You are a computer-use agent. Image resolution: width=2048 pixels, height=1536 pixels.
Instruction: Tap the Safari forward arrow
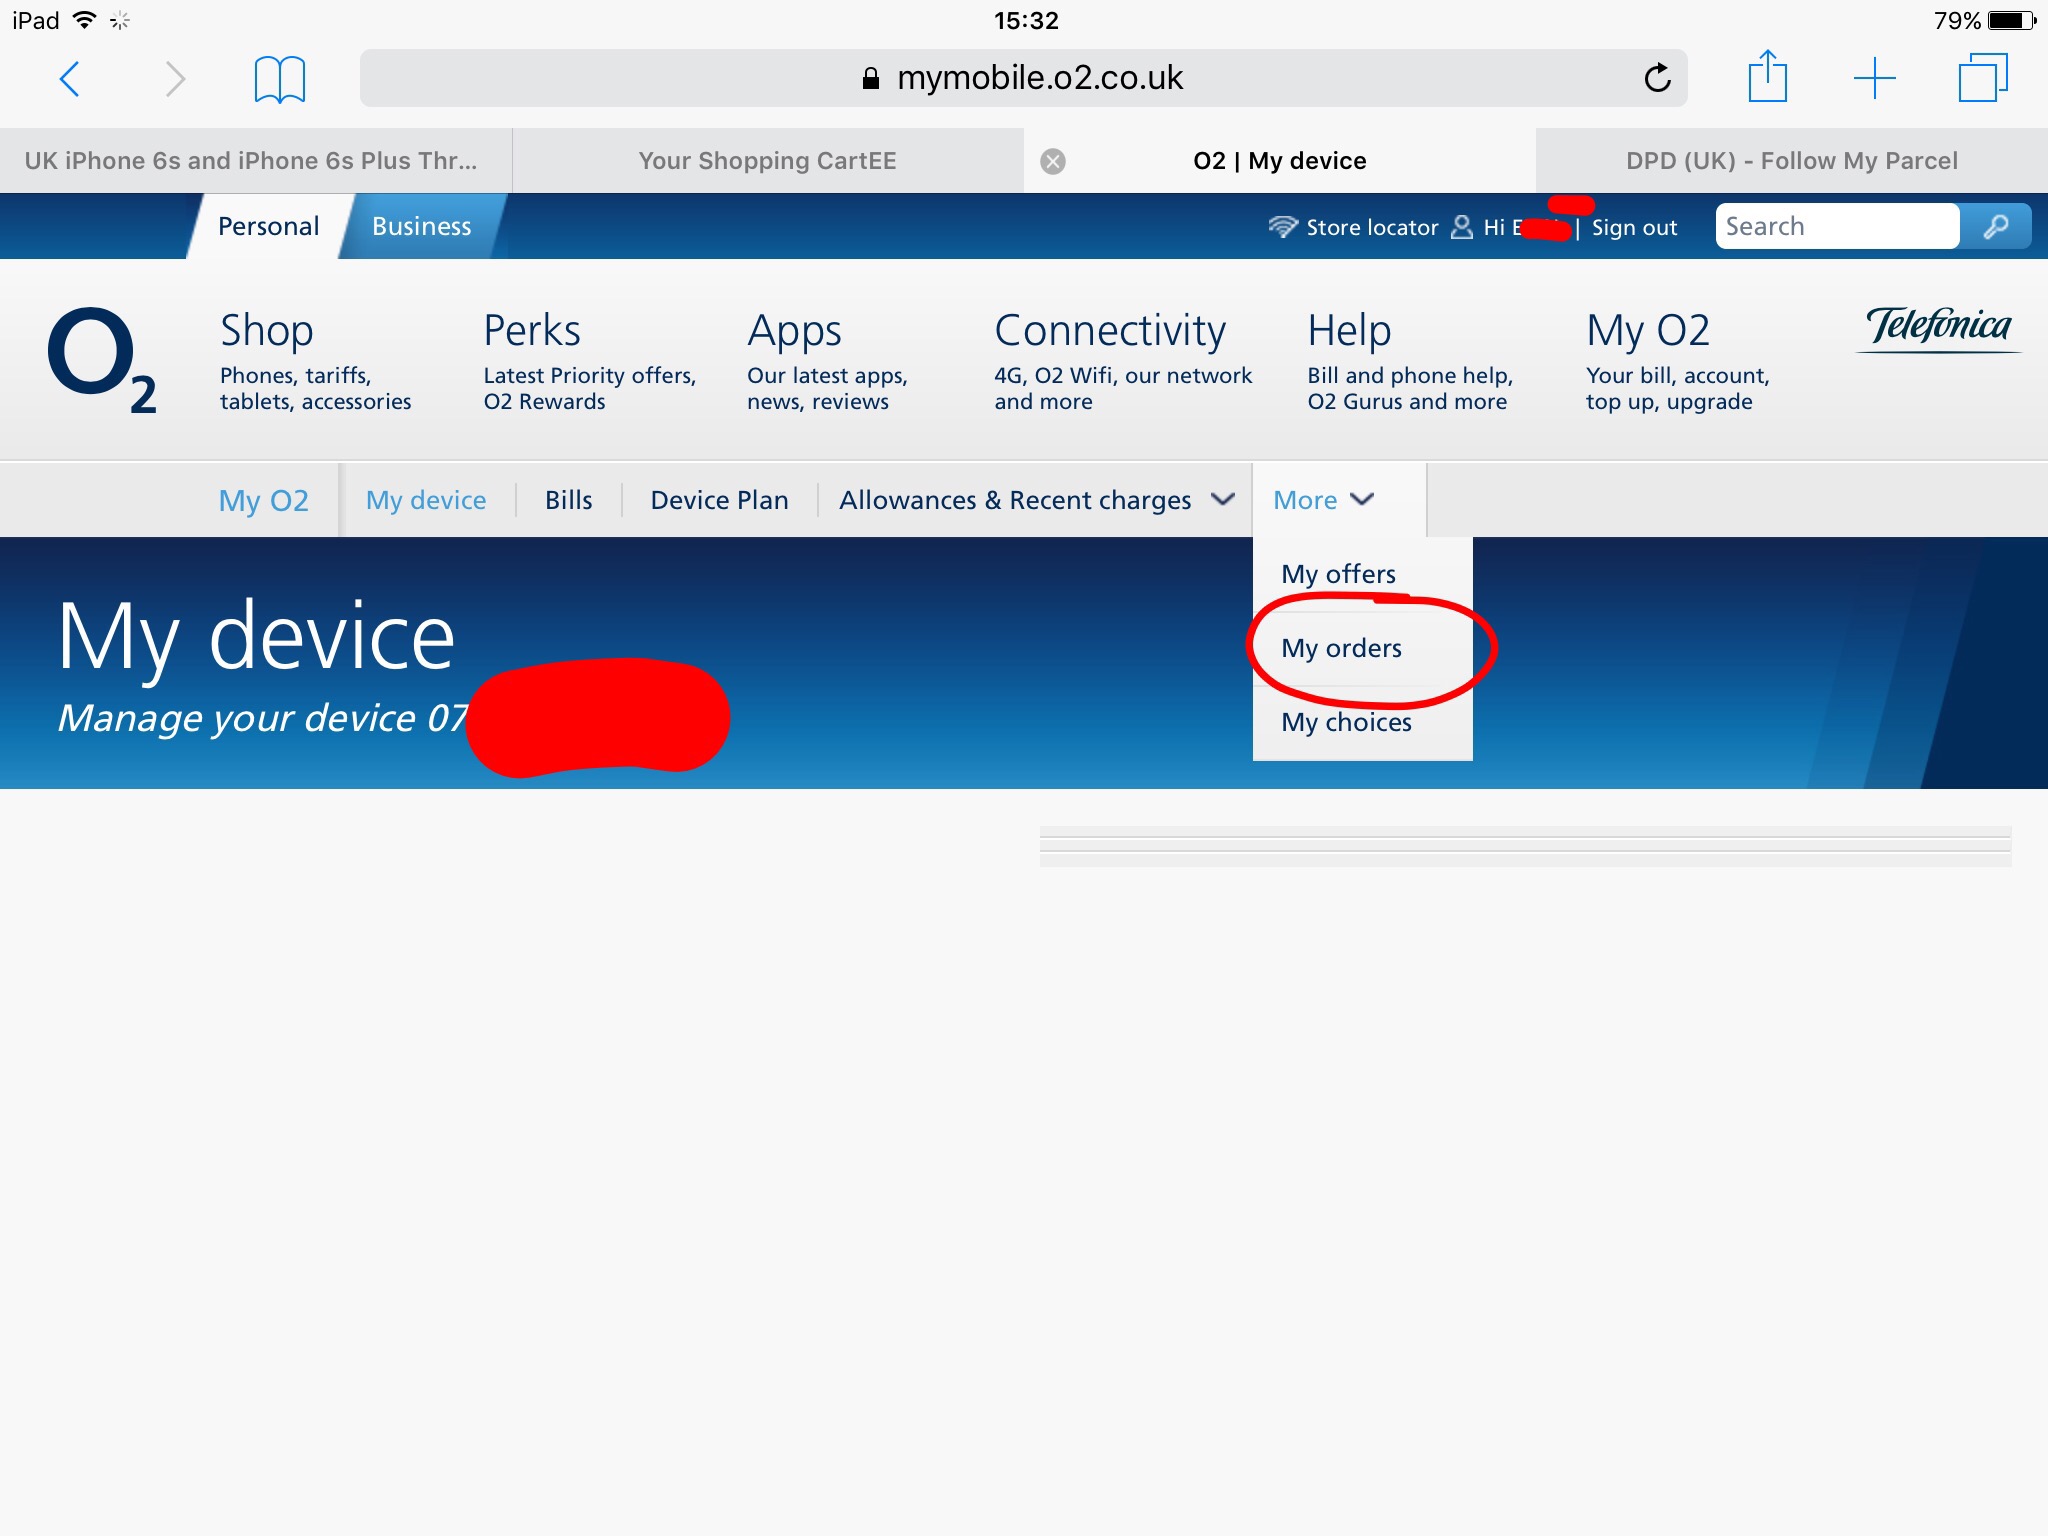(175, 78)
